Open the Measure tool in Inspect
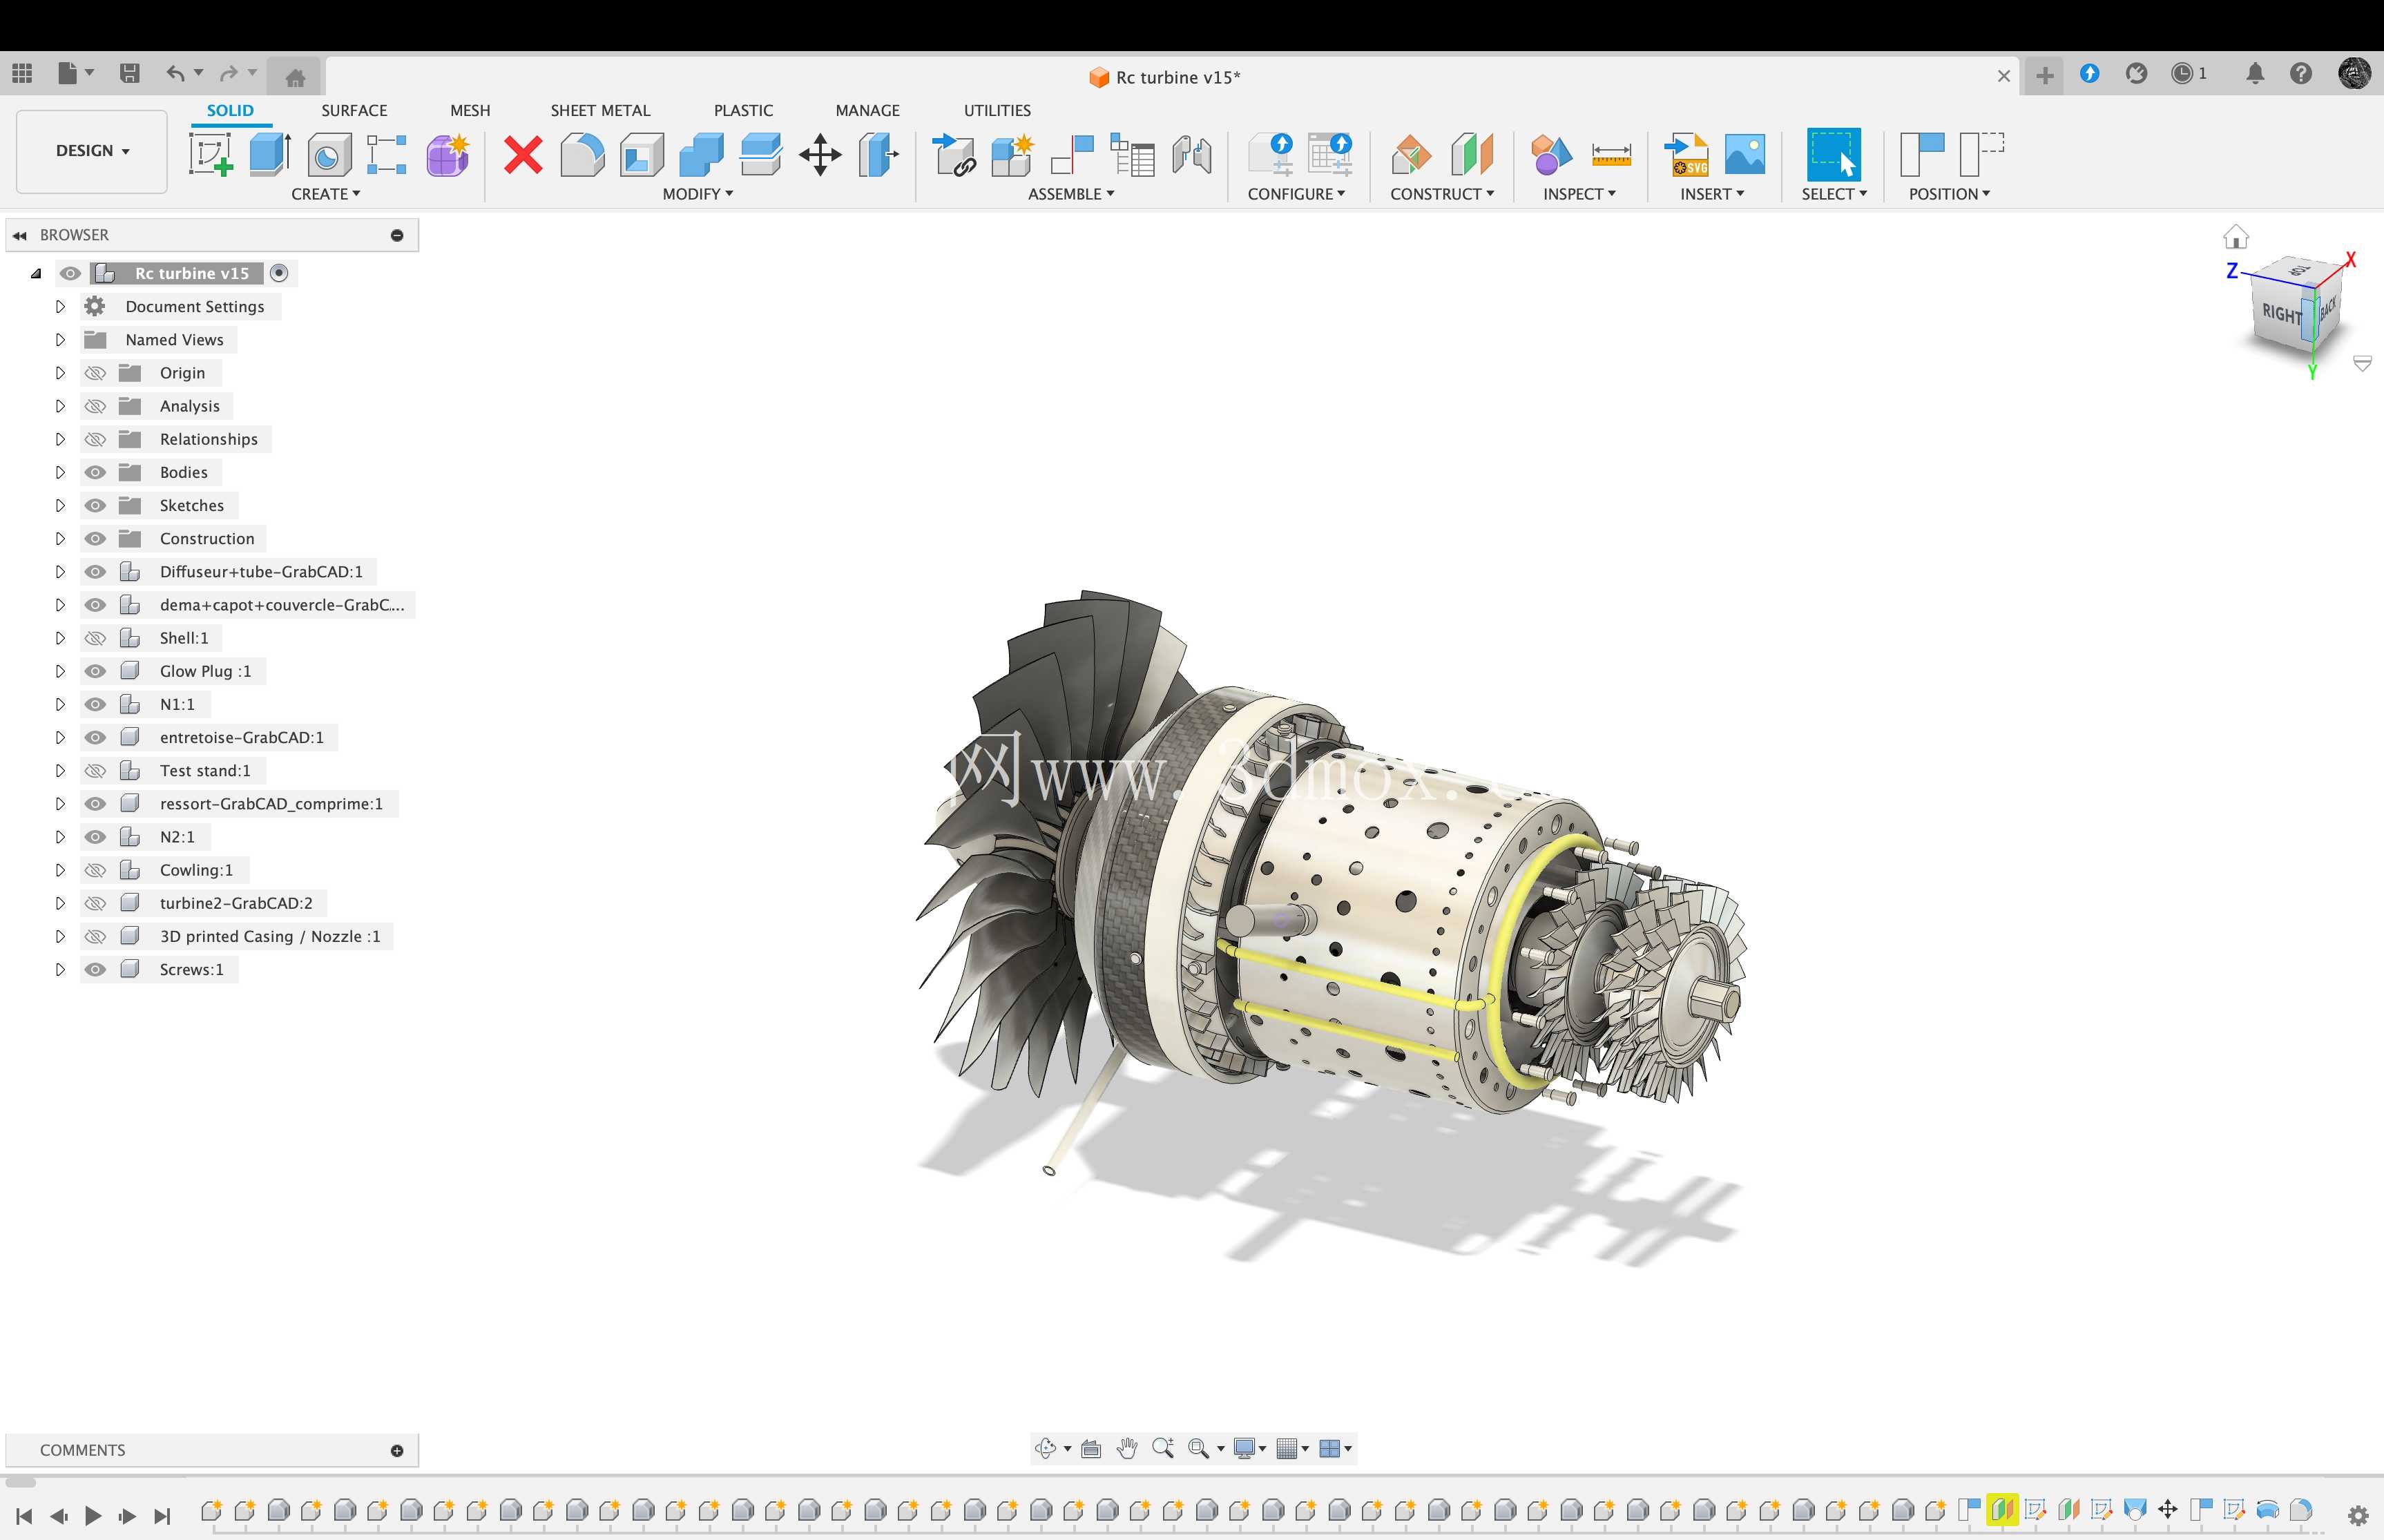The image size is (2384, 1540). [x=1610, y=155]
